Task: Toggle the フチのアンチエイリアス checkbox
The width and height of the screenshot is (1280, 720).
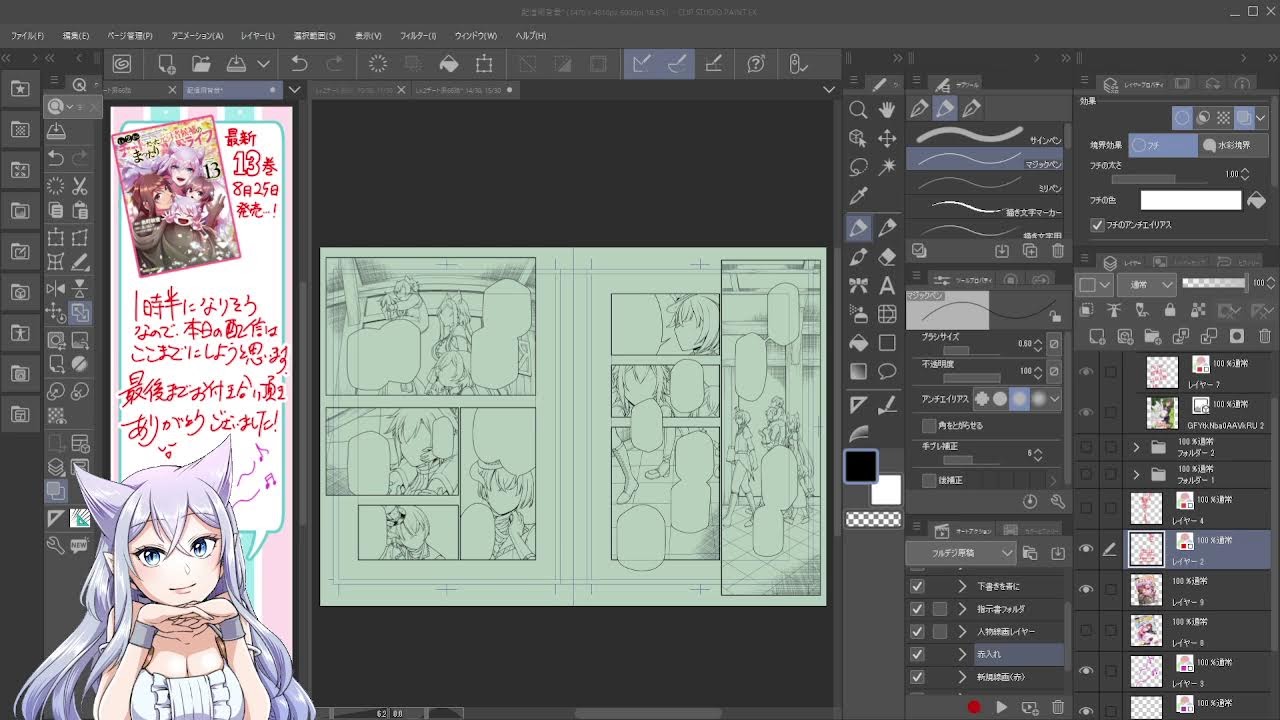Action: tap(1097, 225)
